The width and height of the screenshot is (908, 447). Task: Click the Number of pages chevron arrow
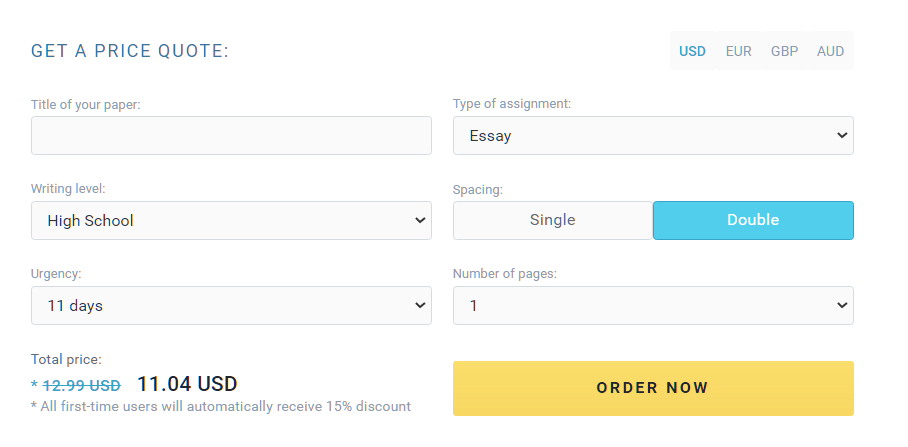[842, 305]
